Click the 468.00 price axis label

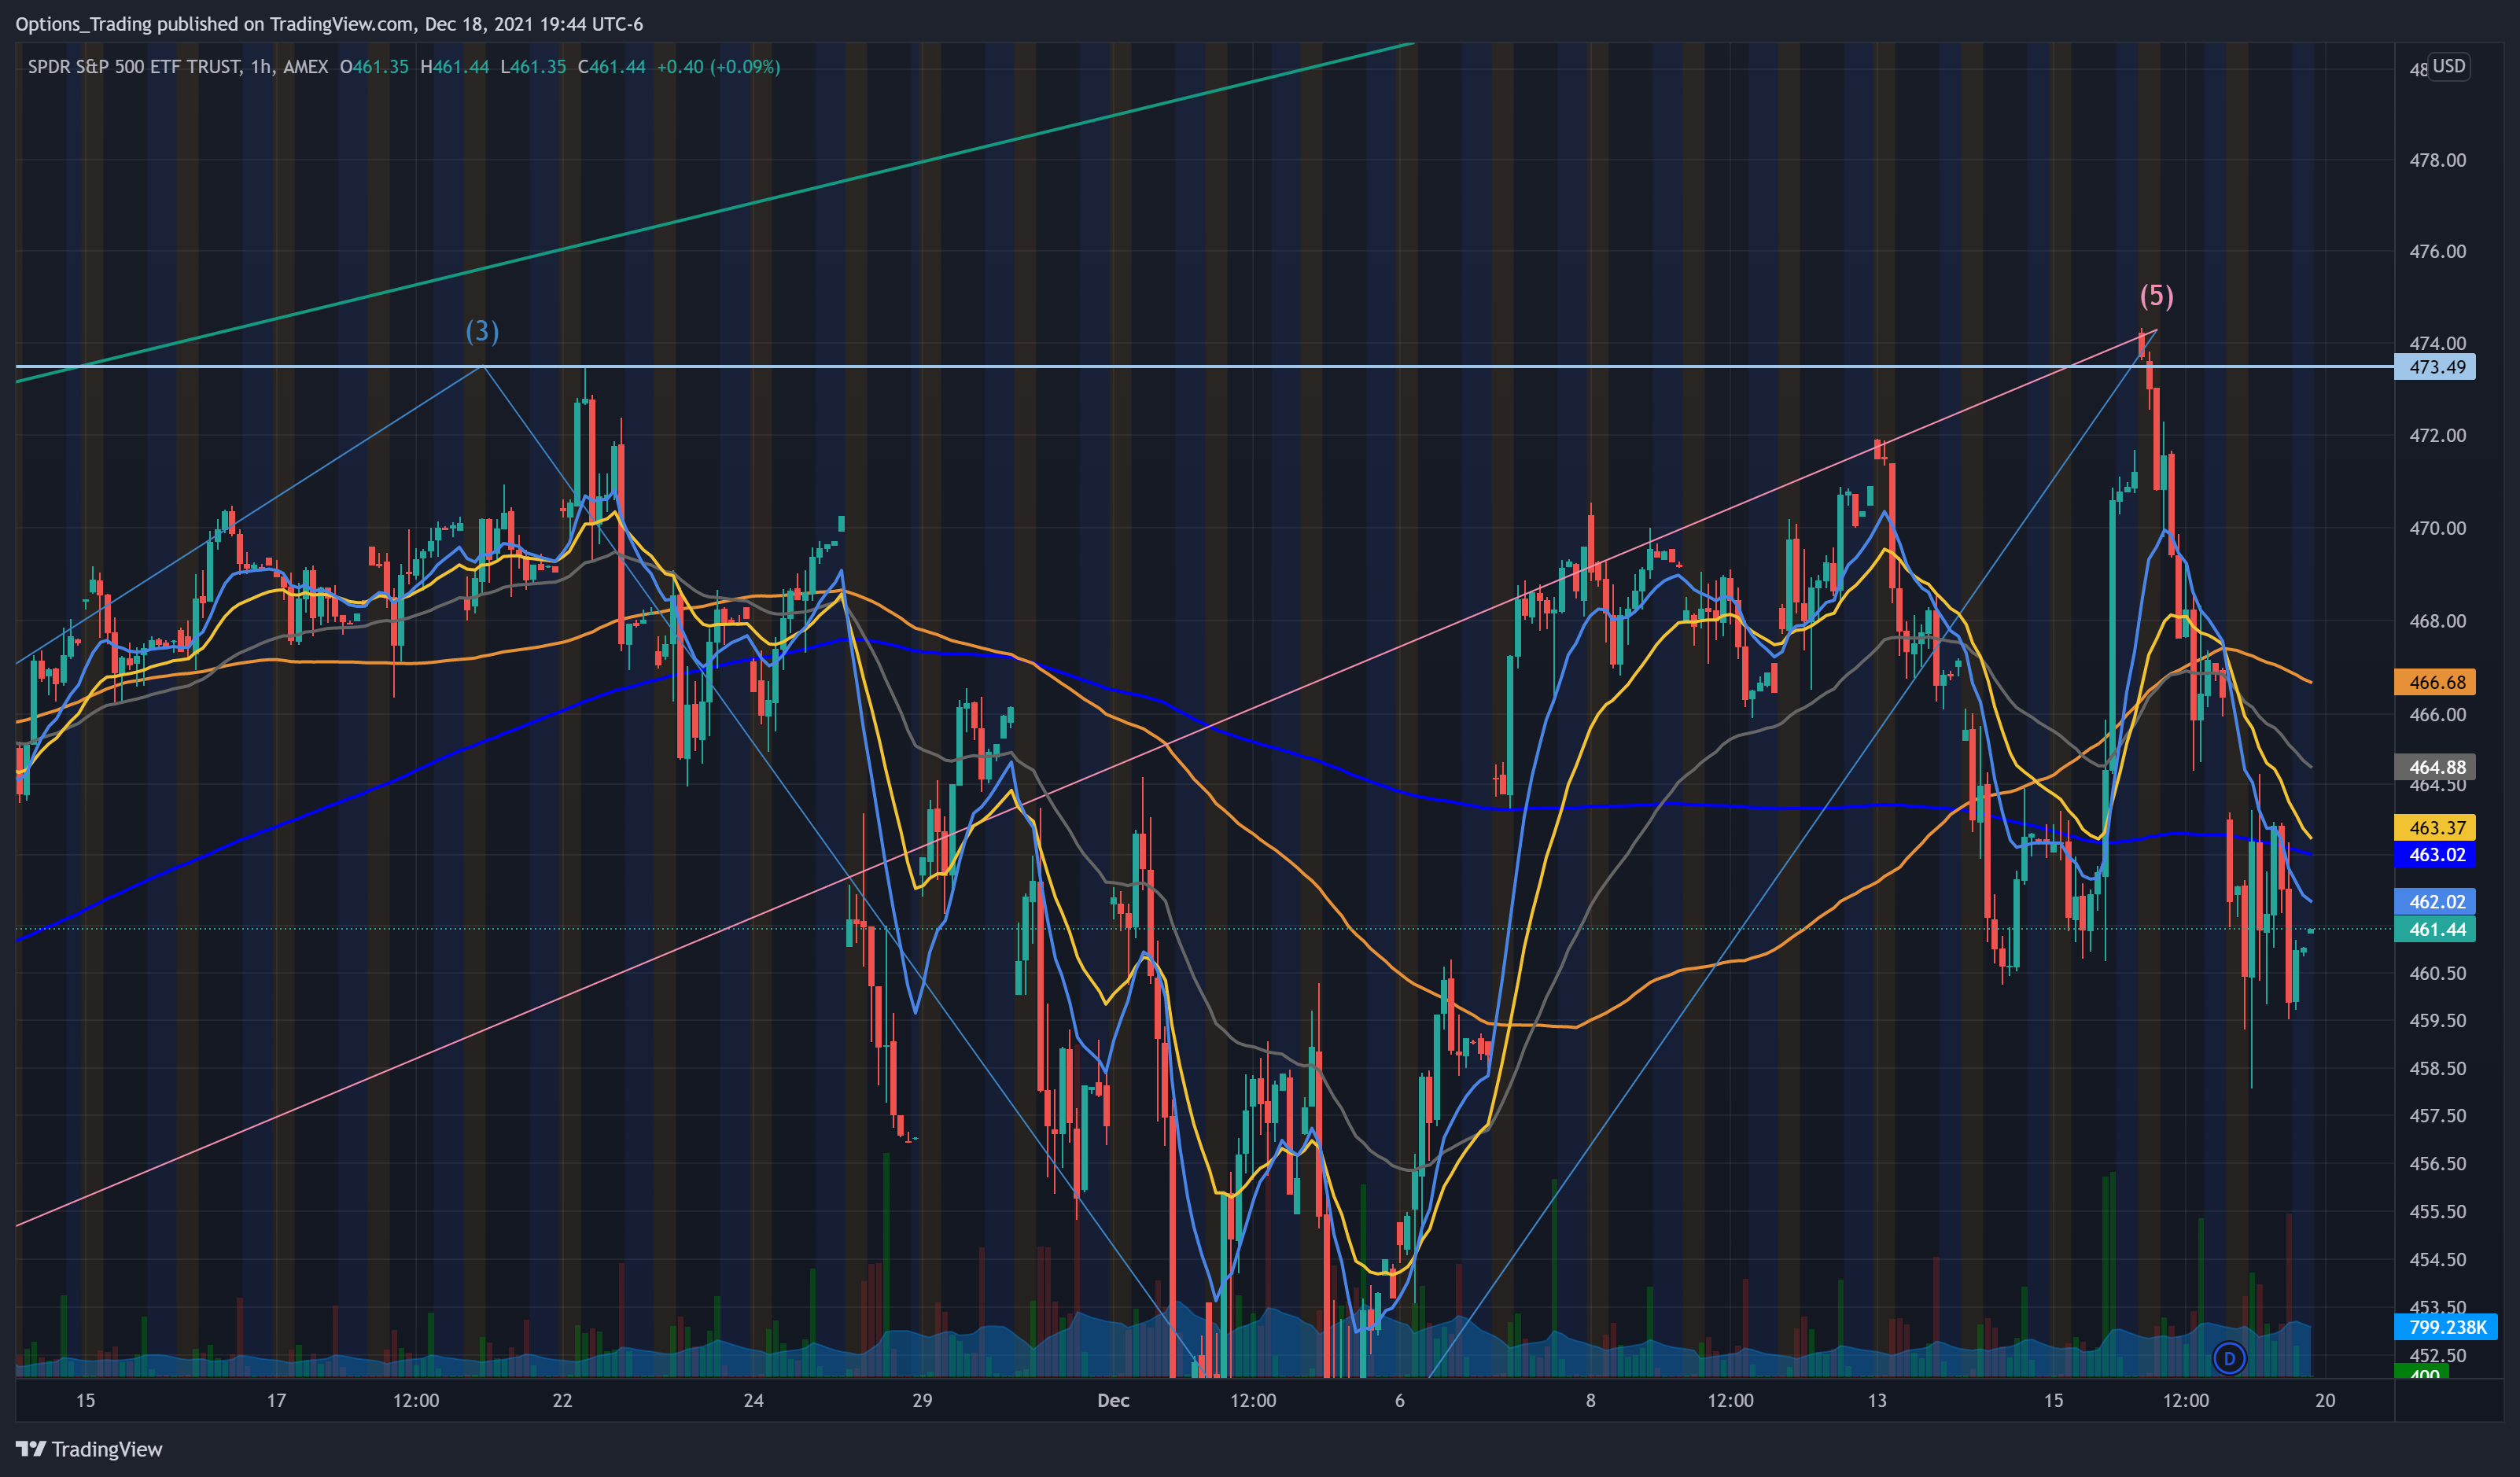click(2437, 621)
